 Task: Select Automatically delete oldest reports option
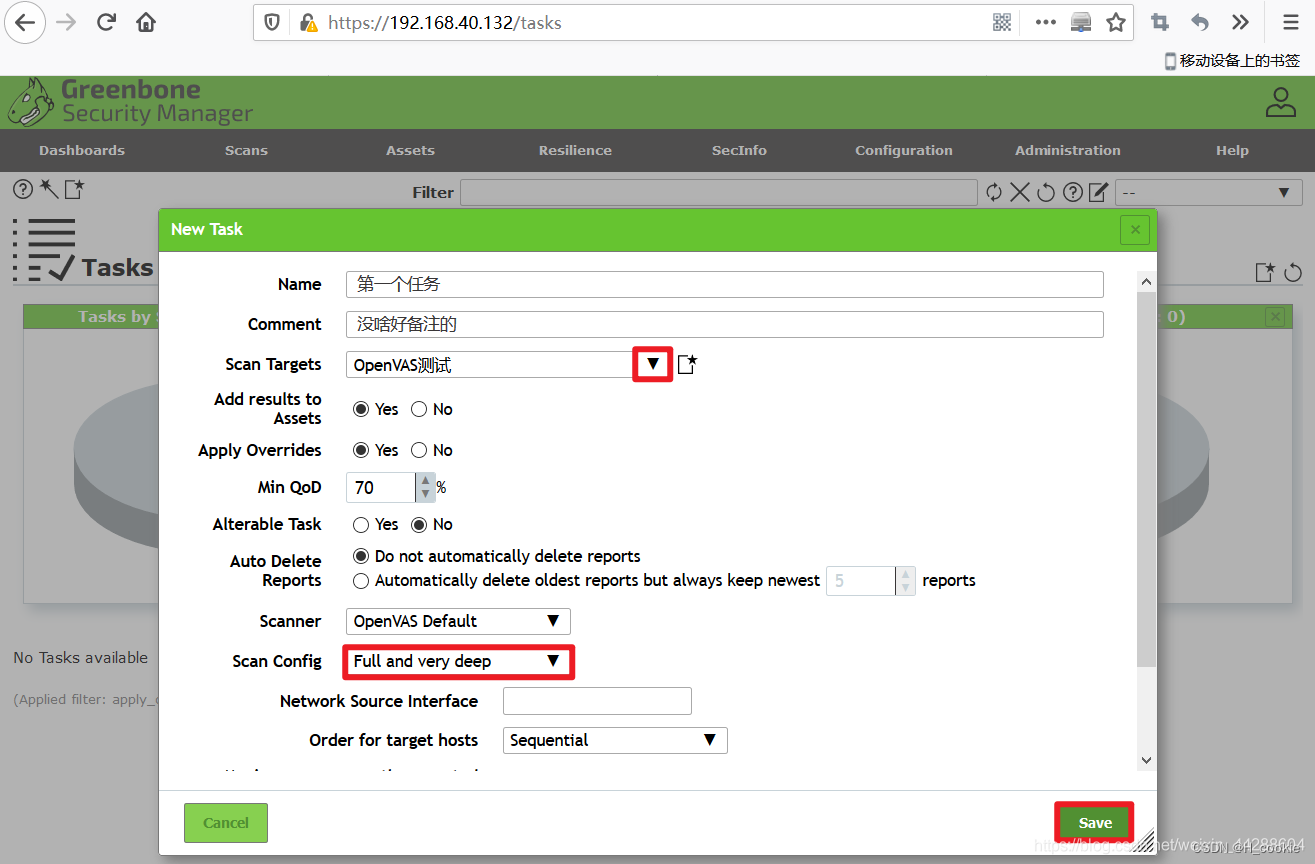pyautogui.click(x=361, y=580)
